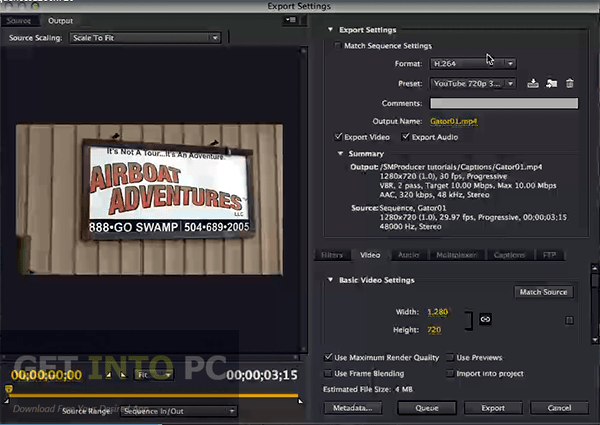
Task: Switch to the Audio tab
Action: point(408,255)
